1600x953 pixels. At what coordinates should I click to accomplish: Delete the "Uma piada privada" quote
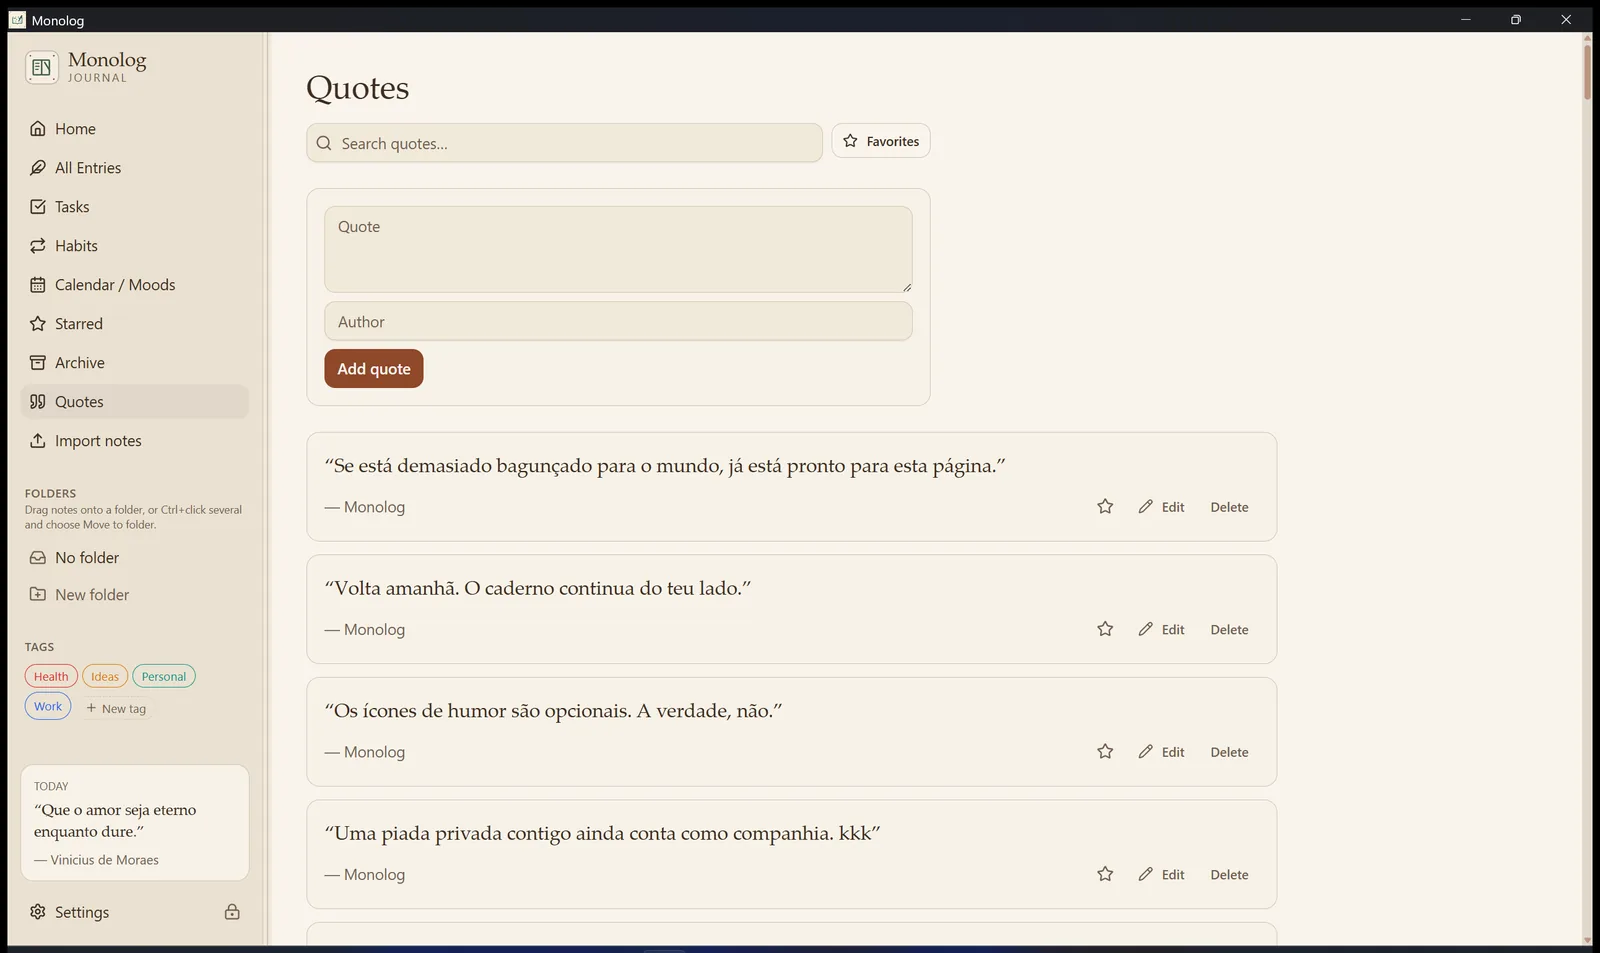[x=1229, y=874]
